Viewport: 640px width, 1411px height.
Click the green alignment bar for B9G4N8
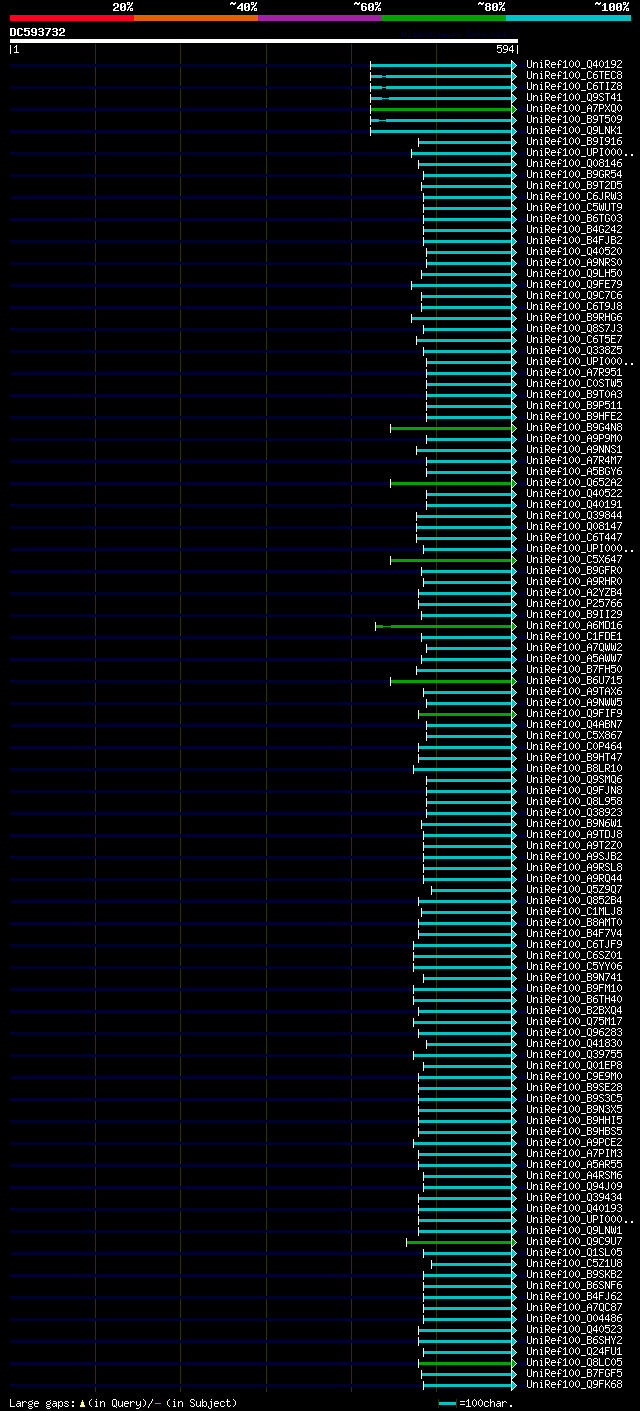tap(453, 427)
